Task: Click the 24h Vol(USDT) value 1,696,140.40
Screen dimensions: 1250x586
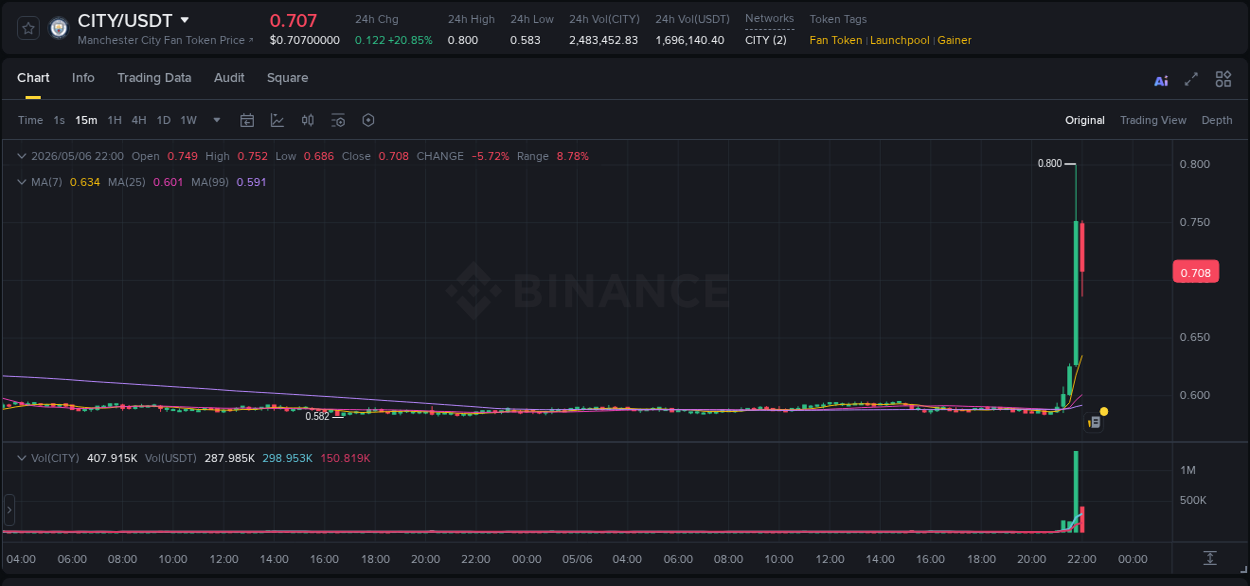Action: pyautogui.click(x=690, y=40)
